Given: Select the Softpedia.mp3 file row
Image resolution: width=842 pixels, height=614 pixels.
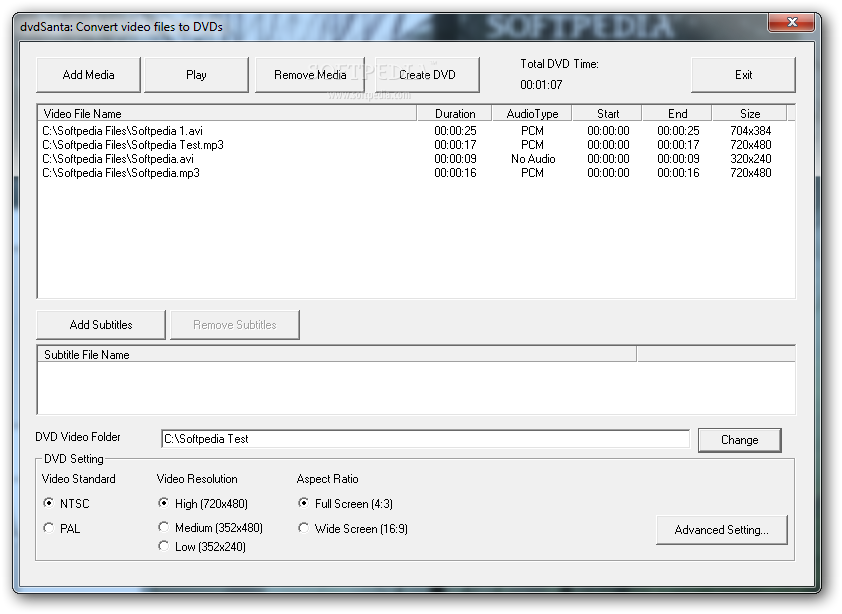Looking at the screenshot, I should (x=415, y=172).
